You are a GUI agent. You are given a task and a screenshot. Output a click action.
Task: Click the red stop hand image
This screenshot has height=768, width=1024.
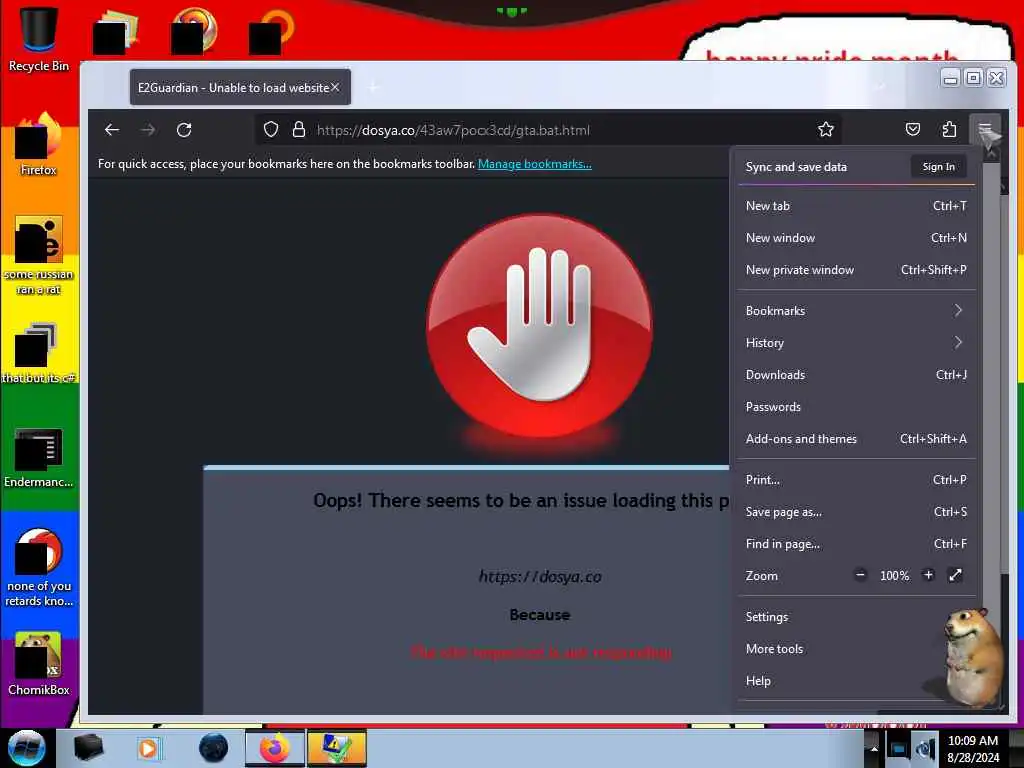tap(539, 325)
